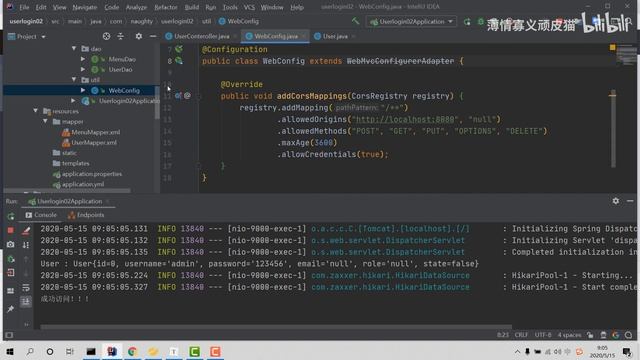This screenshot has height=360, width=640.
Task: Toggle scroll to end in the console toolbar
Action: pos(26,302)
